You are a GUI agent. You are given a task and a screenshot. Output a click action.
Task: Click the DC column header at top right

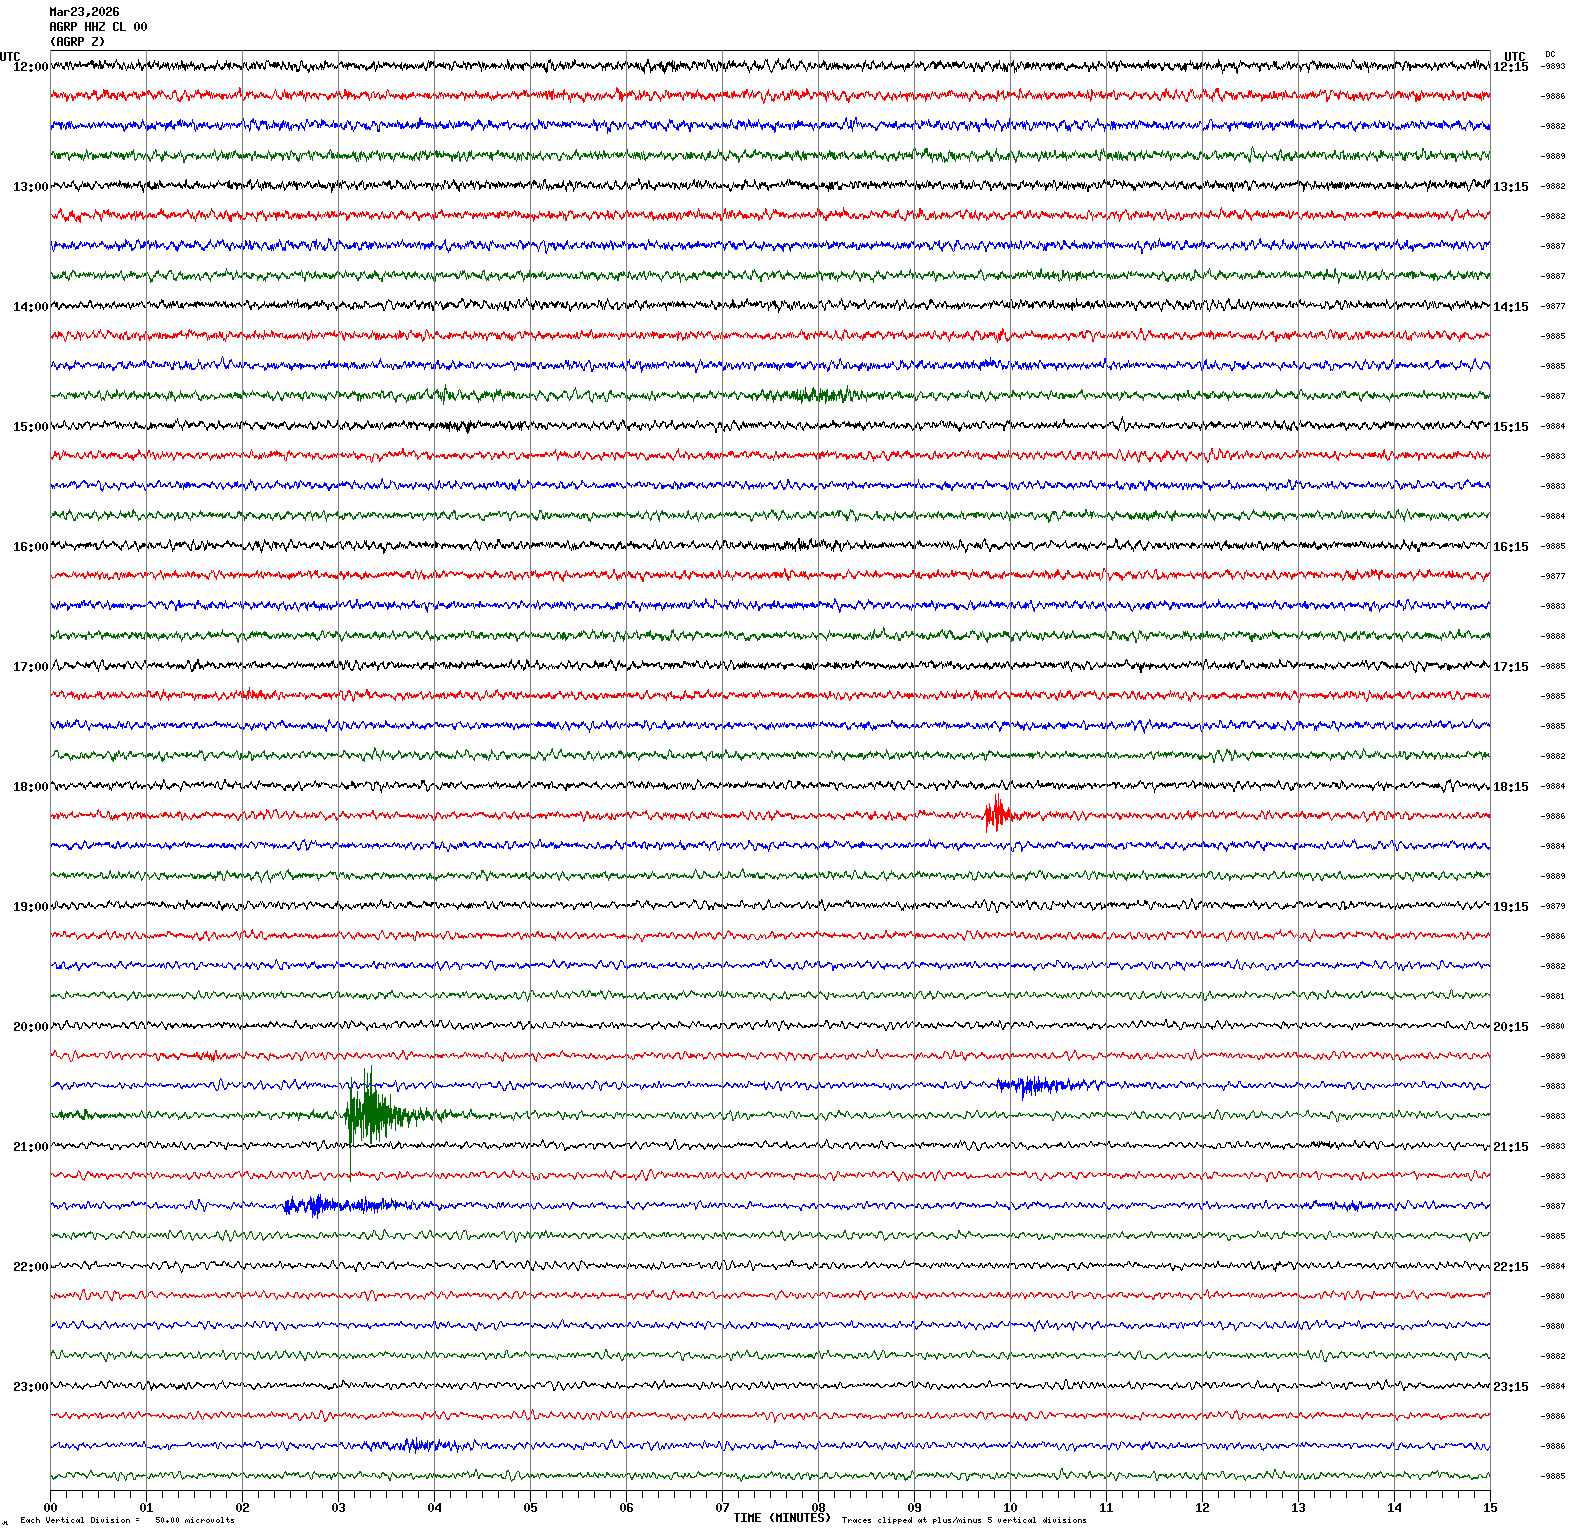click(1550, 54)
